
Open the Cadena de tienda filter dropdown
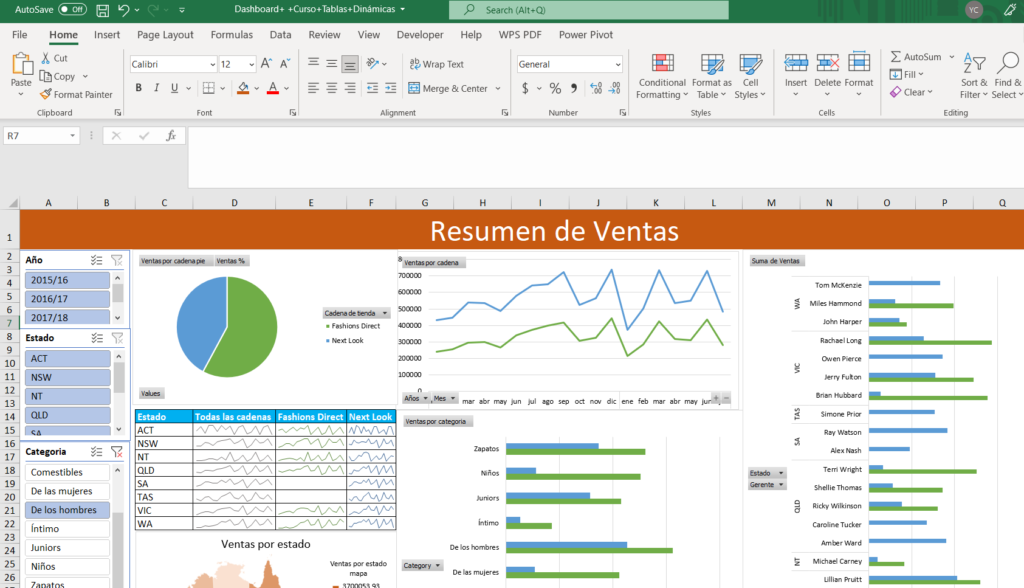coord(385,313)
